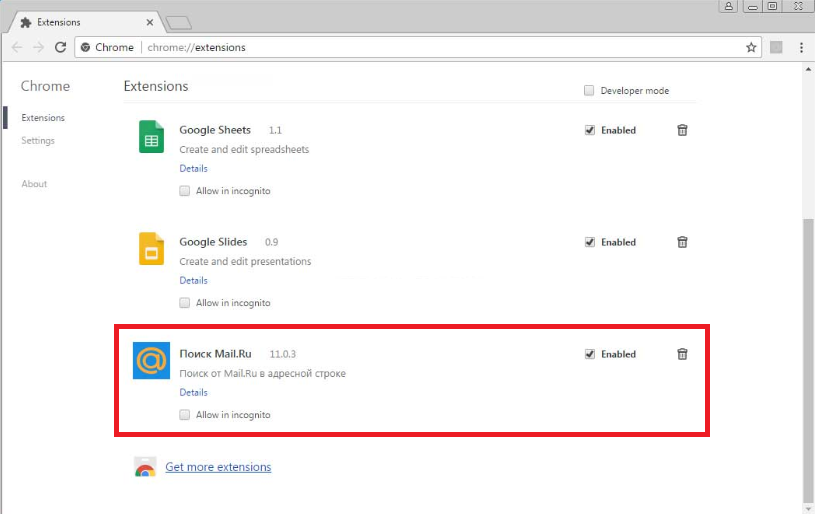This screenshot has width=815, height=514.
Task: Remove Google Slides with its trash icon
Action: 682,242
